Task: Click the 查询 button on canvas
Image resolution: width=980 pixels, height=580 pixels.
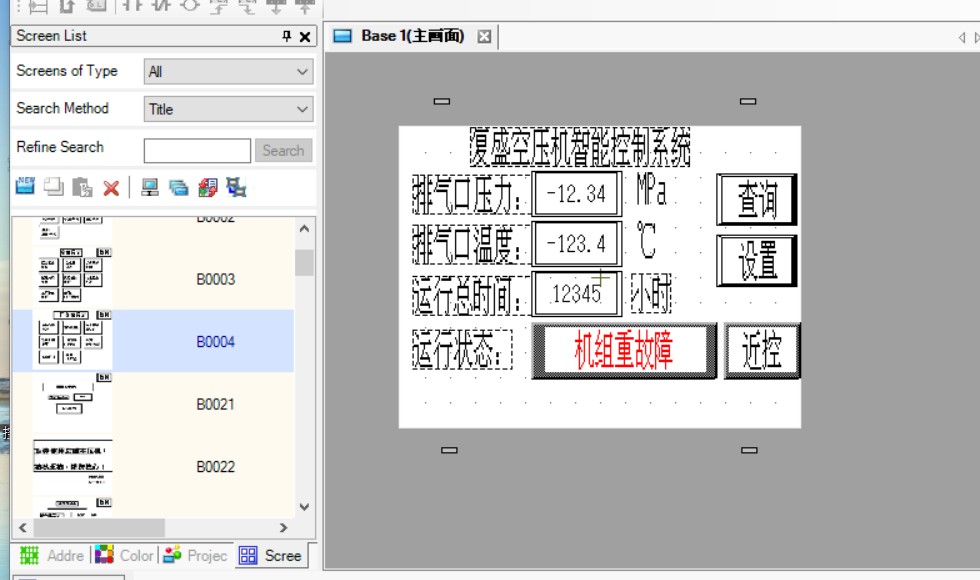Action: (x=757, y=199)
